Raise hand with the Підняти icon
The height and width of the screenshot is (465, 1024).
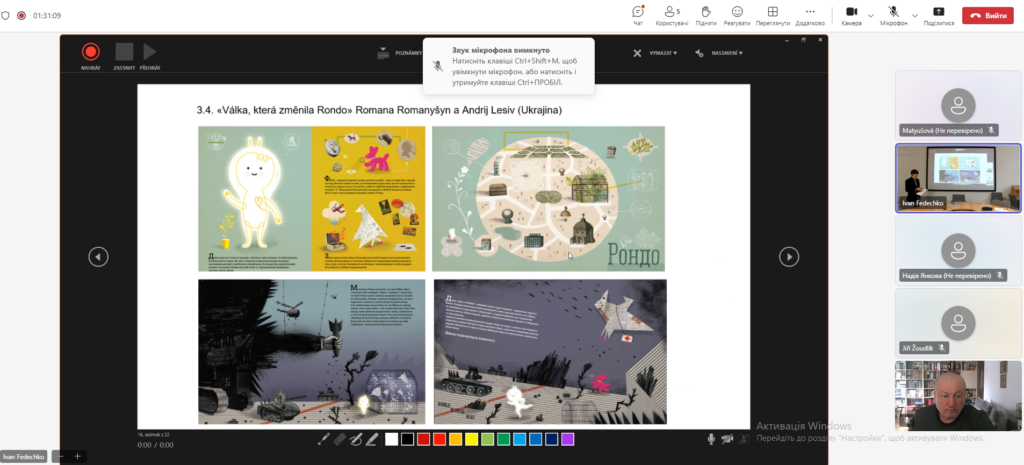pos(706,15)
